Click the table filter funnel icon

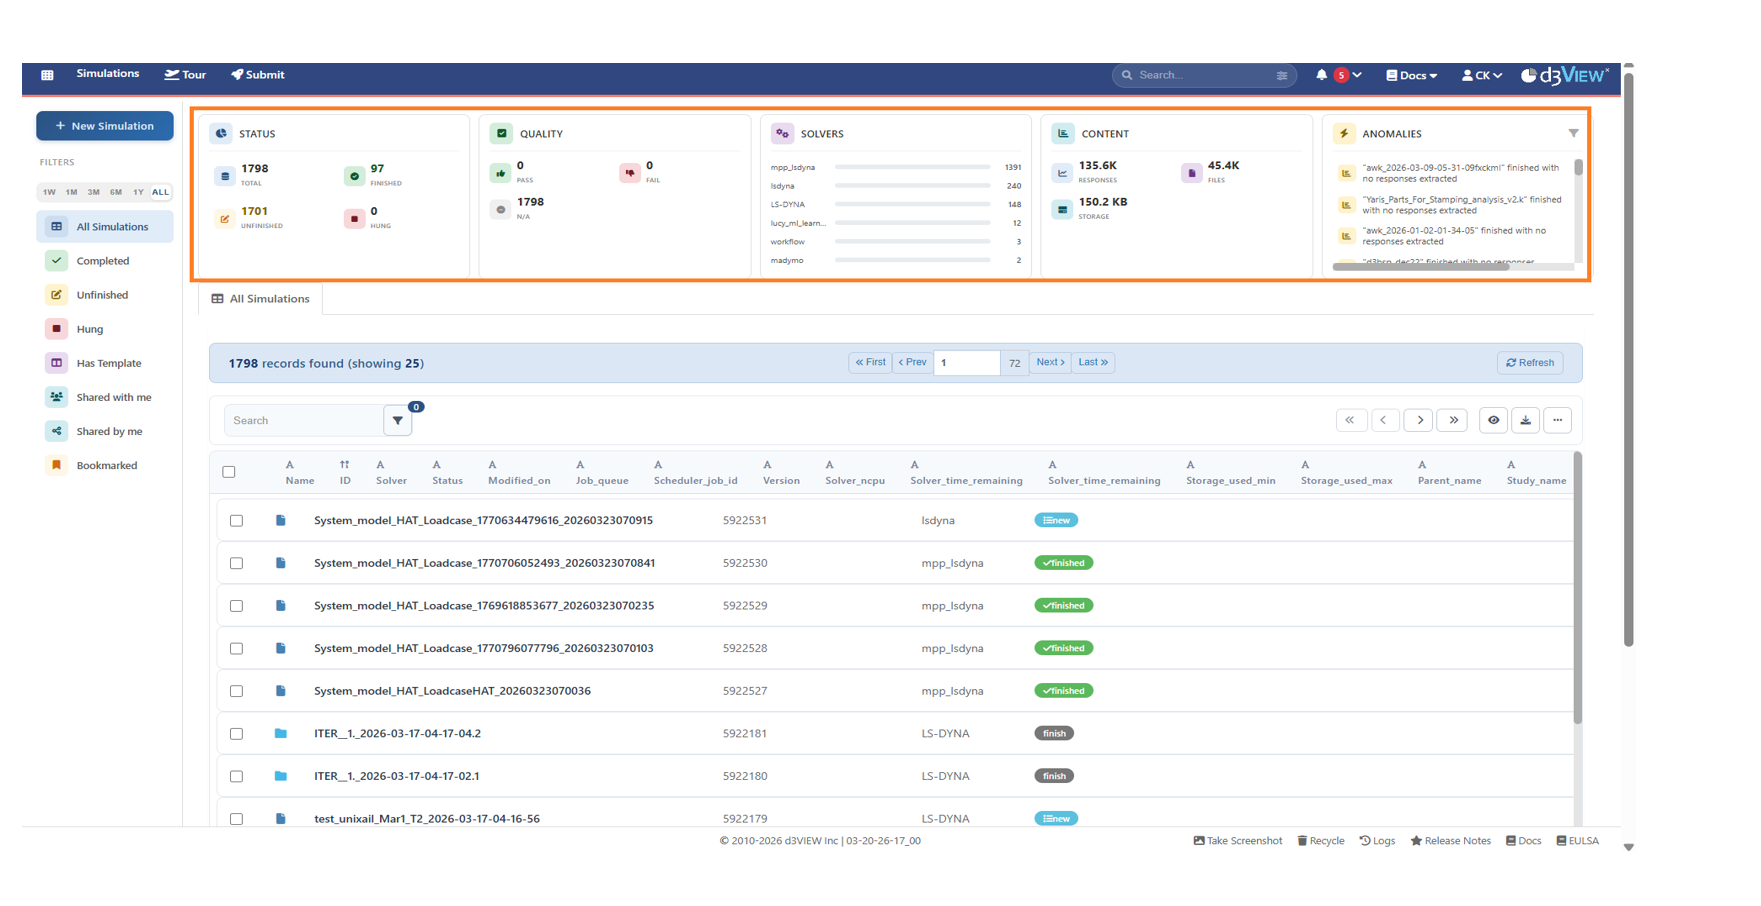tap(398, 421)
